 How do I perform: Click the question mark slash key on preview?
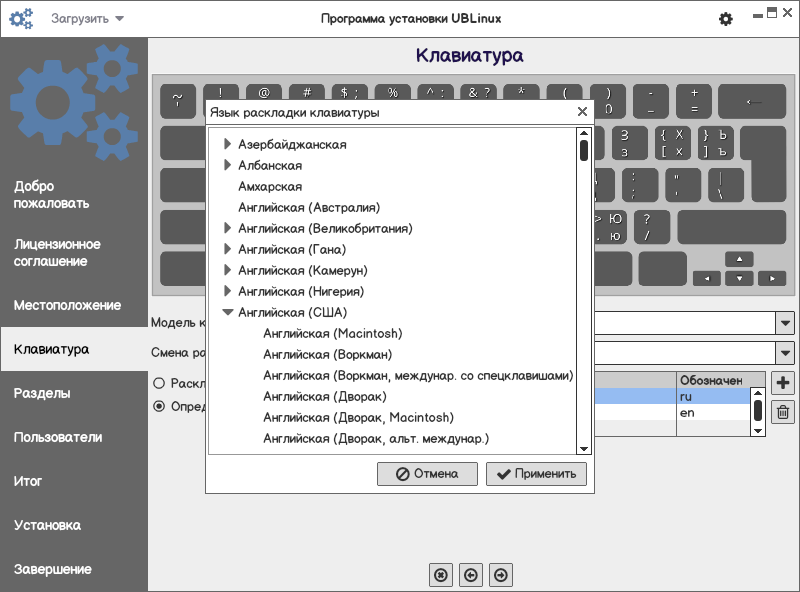[652, 227]
